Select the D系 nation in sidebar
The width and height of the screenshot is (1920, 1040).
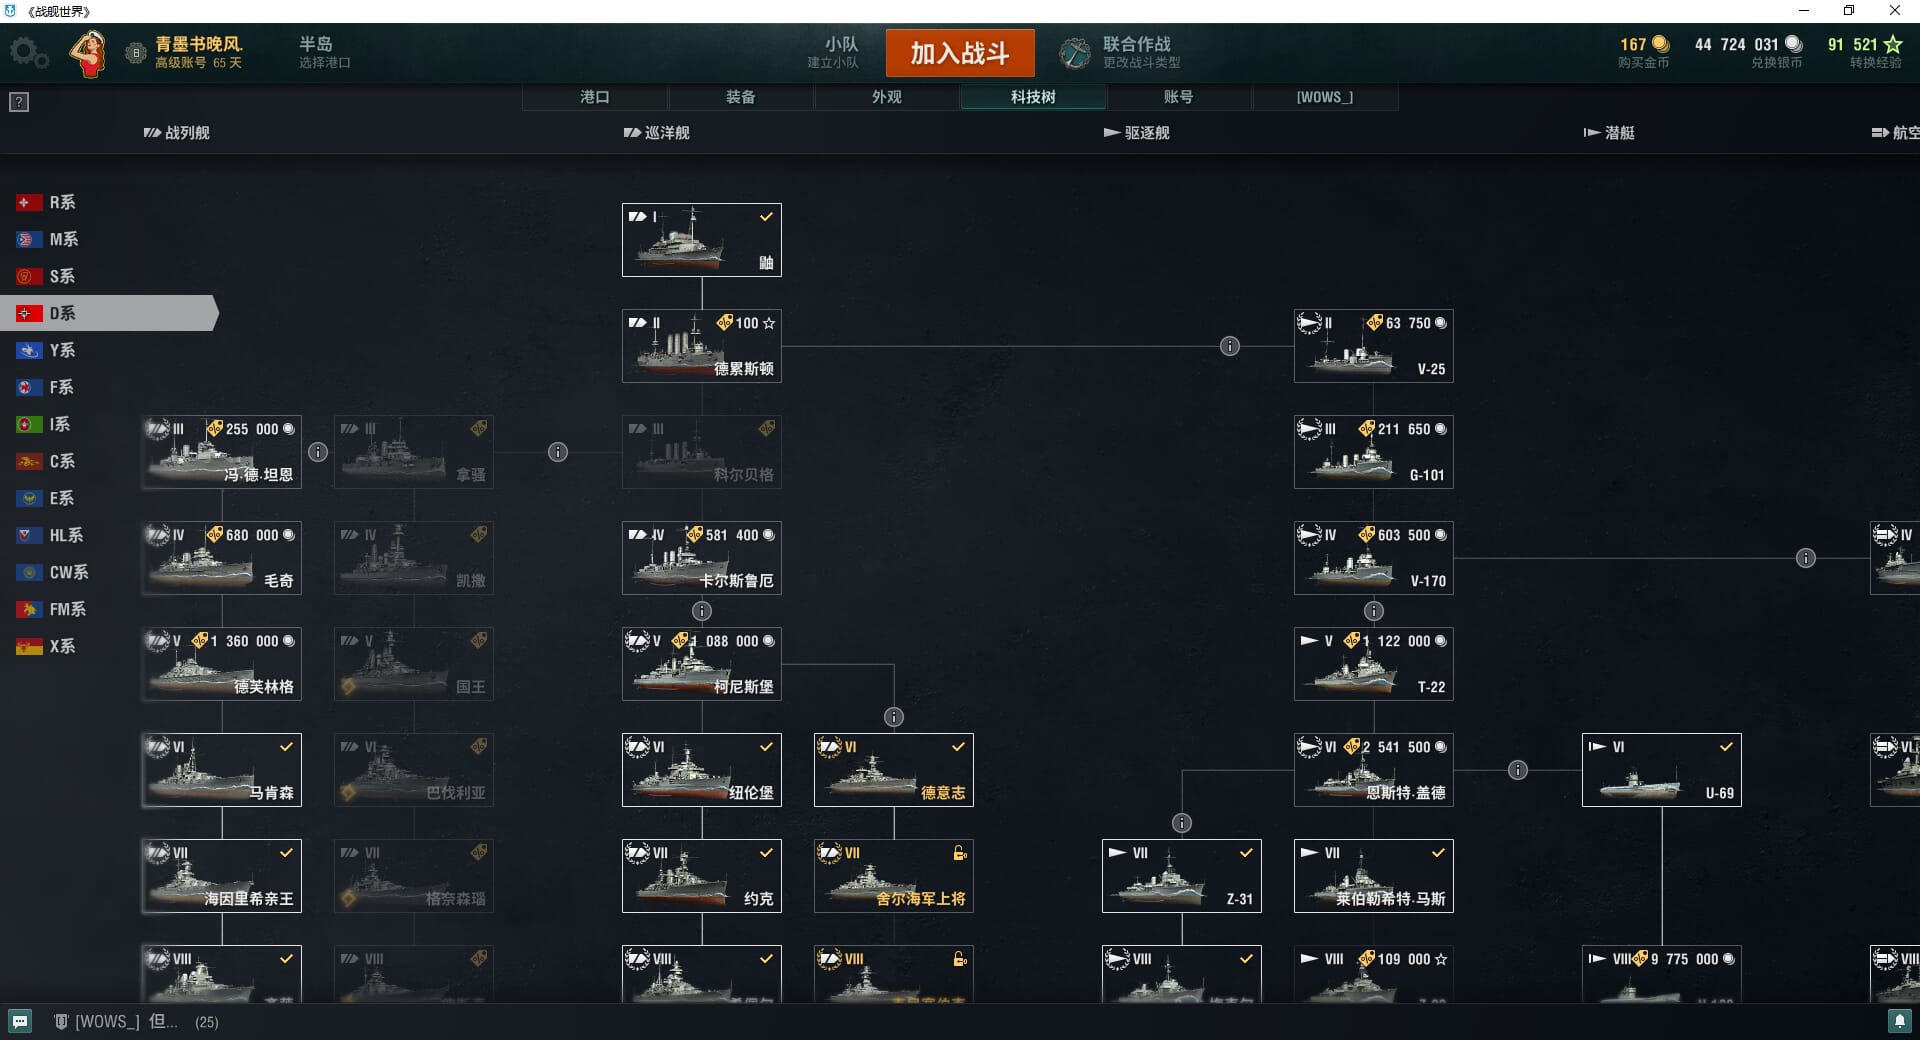point(108,313)
